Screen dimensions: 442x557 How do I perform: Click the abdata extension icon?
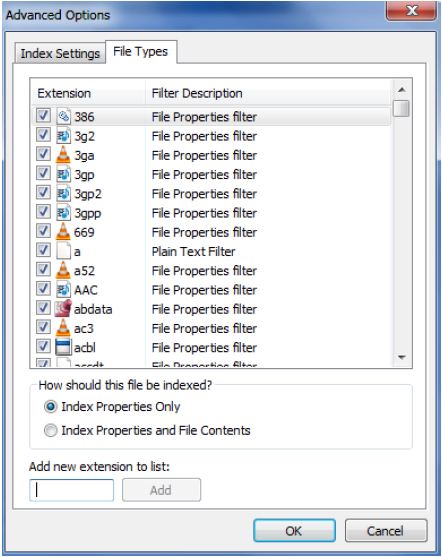coord(63,308)
